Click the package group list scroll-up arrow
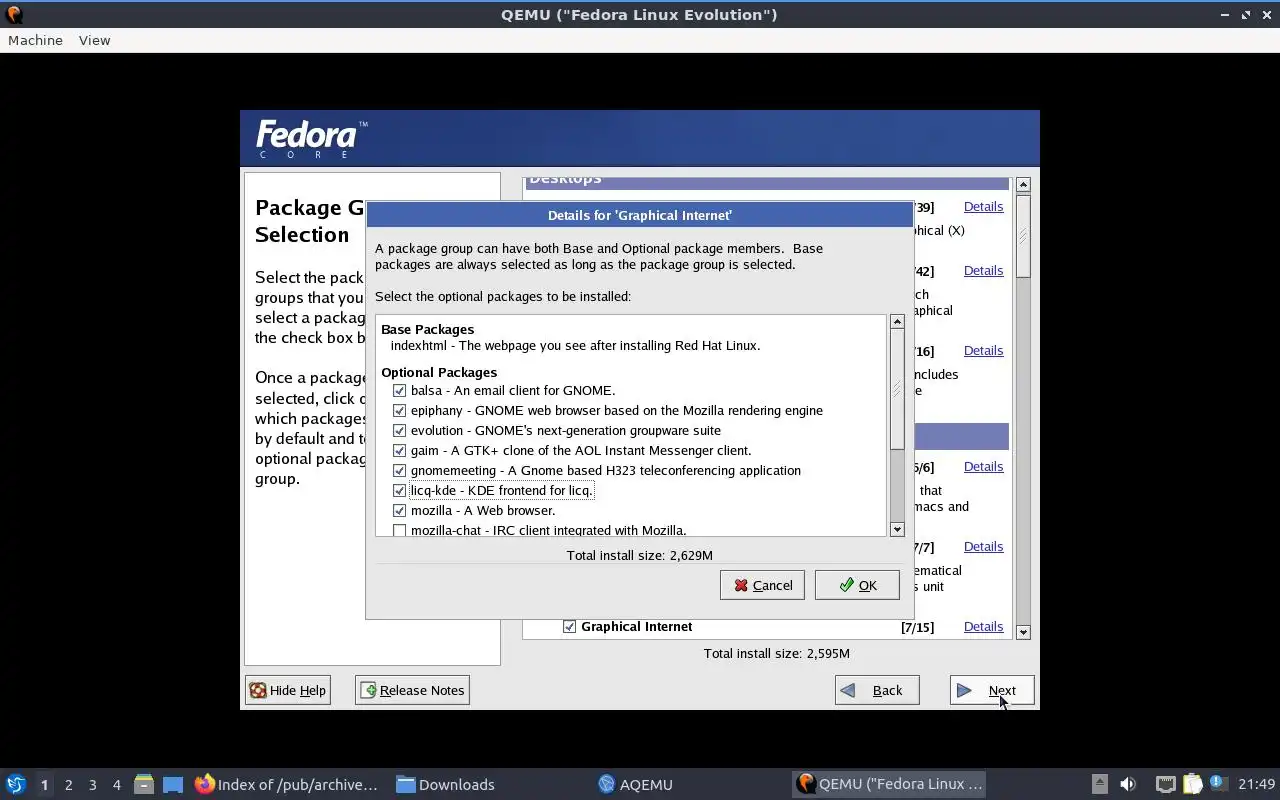Viewport: 1280px width, 800px height. click(1023, 185)
